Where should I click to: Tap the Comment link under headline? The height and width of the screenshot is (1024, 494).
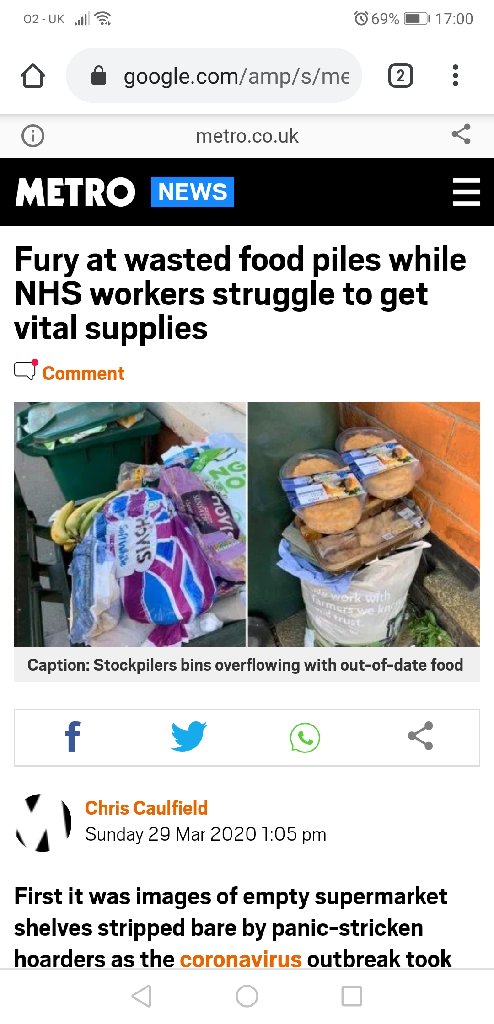pos(83,373)
